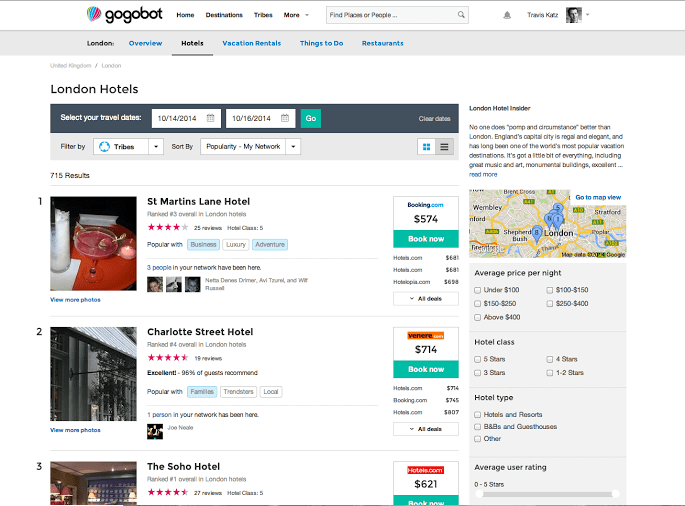Click left handle of user rating slider
This screenshot has height=506, width=685.
point(479,494)
